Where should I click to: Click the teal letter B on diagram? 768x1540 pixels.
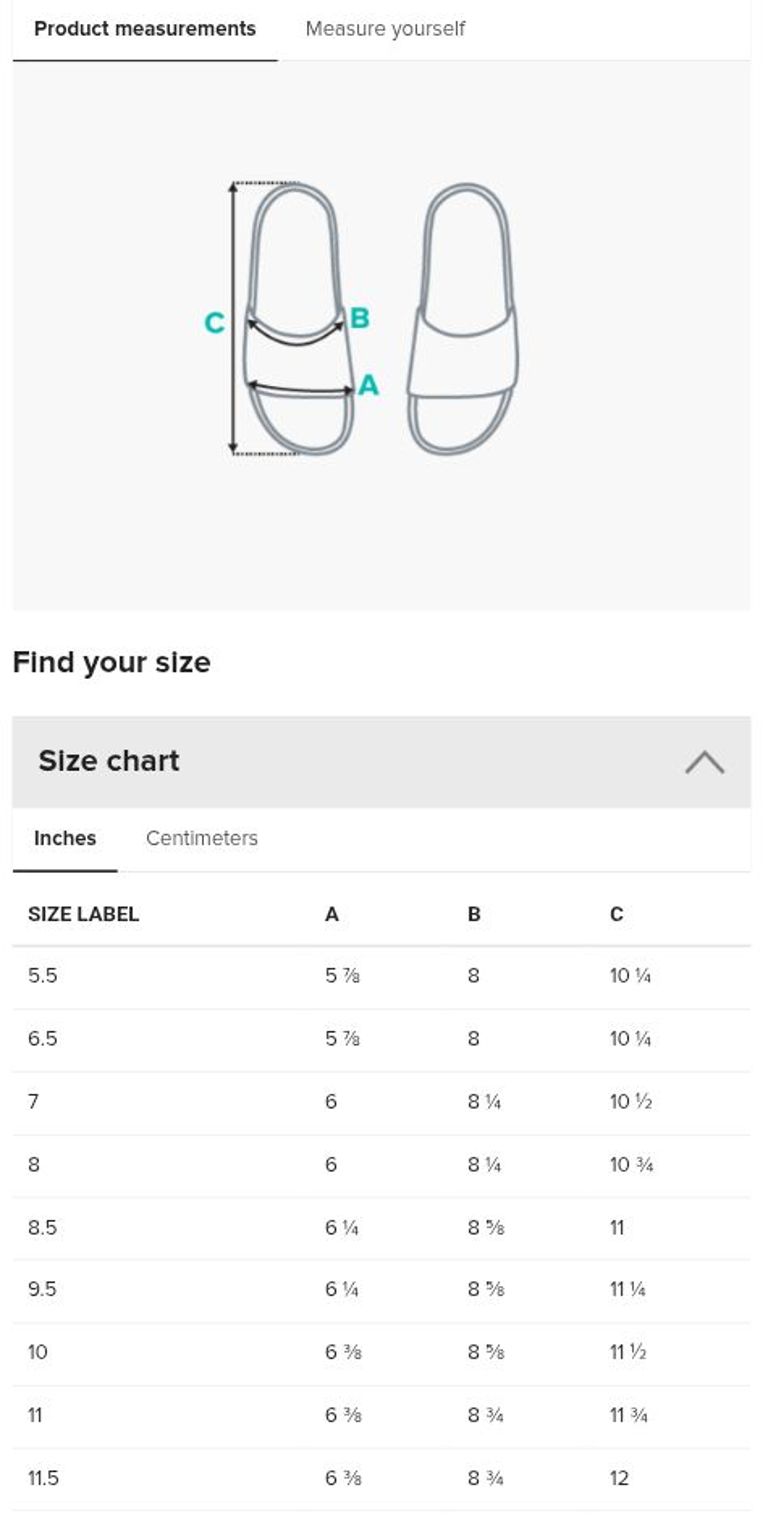point(360,318)
